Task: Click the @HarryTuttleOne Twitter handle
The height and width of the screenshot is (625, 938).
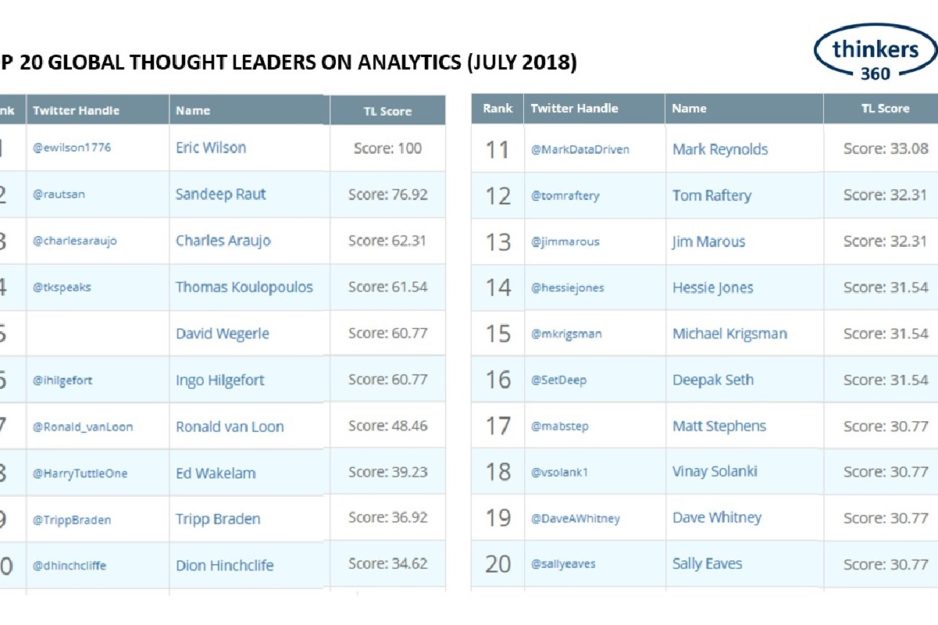Action: click(80, 473)
